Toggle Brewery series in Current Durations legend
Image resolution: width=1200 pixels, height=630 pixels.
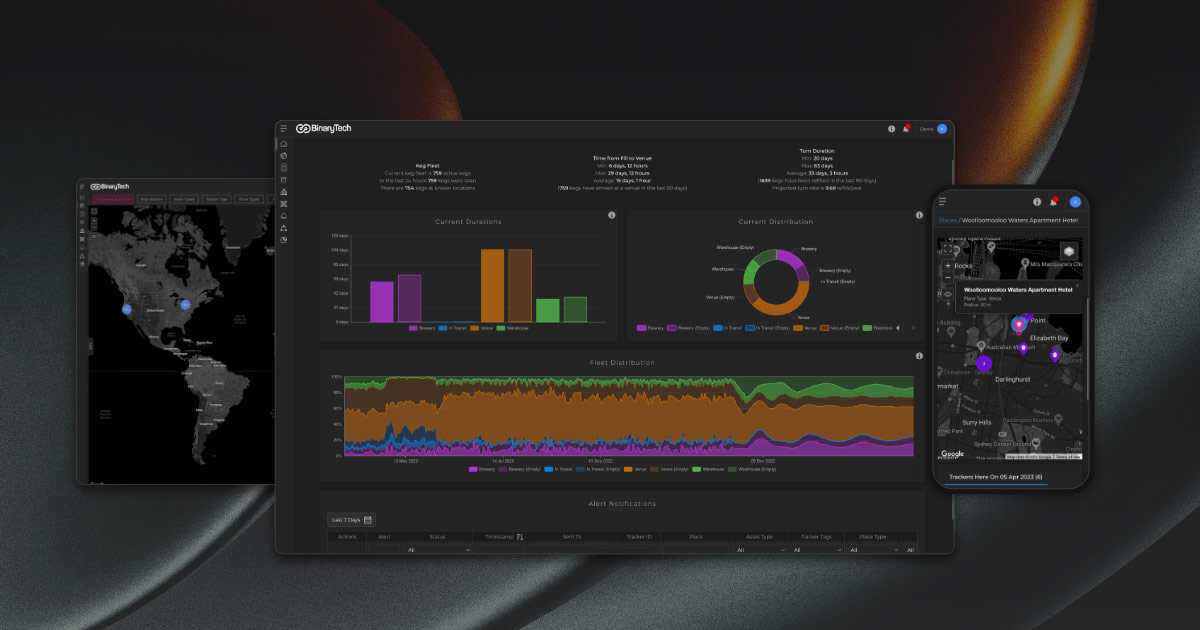[x=423, y=328]
